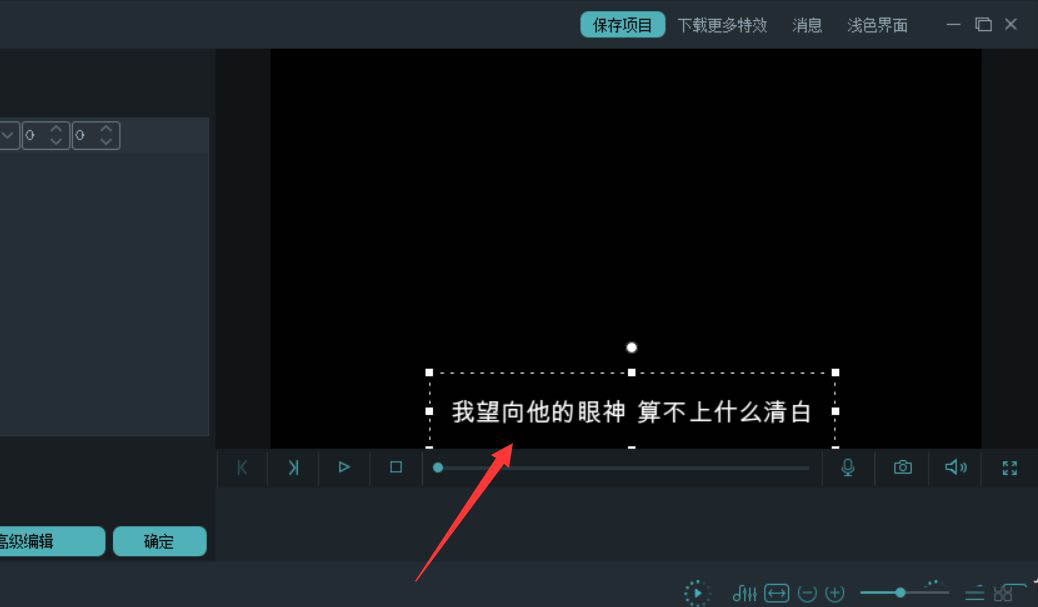Click the track management grid icon

1004,592
